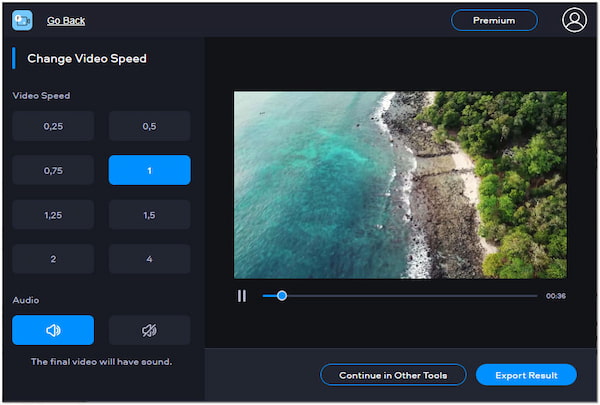The image size is (600, 405).
Task: Set video speed to 0,25
Action: pos(53,126)
